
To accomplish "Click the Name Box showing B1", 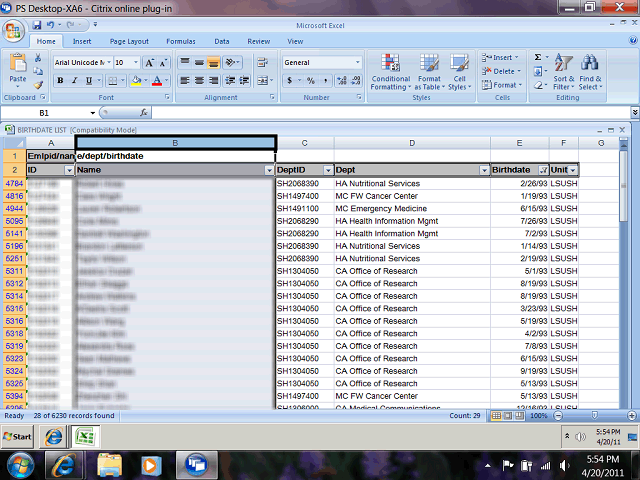I will point(55,113).
